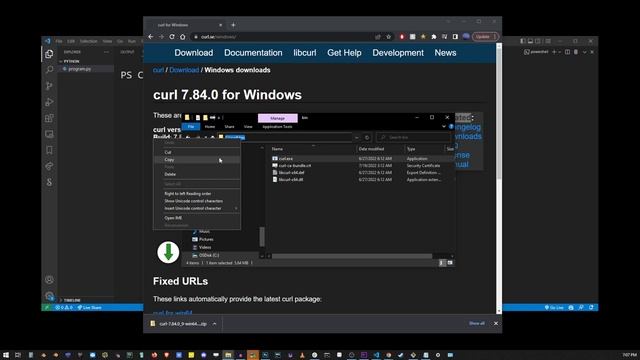
Task: Choose Open IME in context menu
Action: coord(196,218)
